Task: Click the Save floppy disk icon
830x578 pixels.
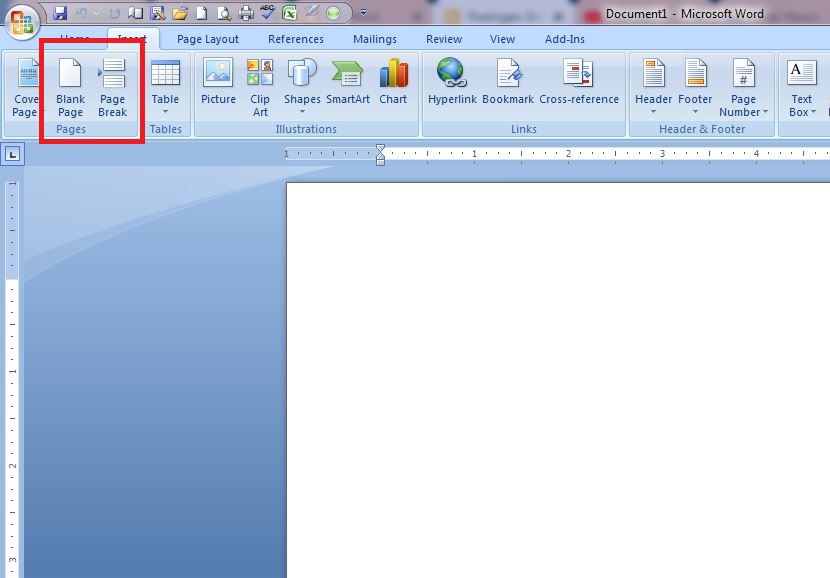Action: tap(60, 13)
